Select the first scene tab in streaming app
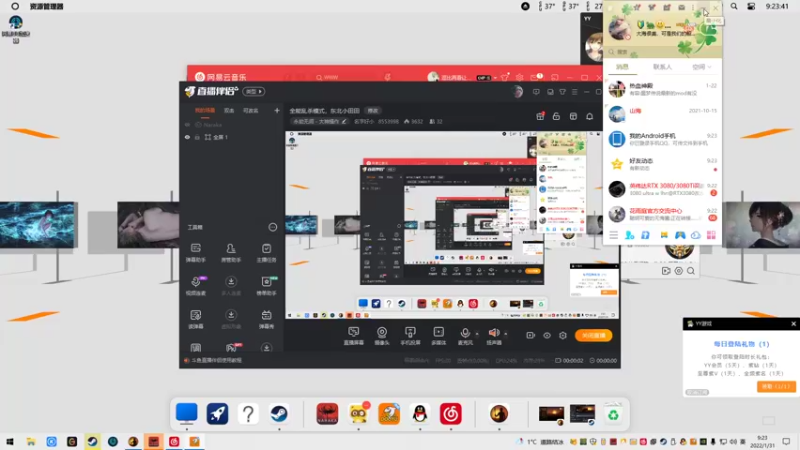Viewport: 800px width, 450px height. 205,110
